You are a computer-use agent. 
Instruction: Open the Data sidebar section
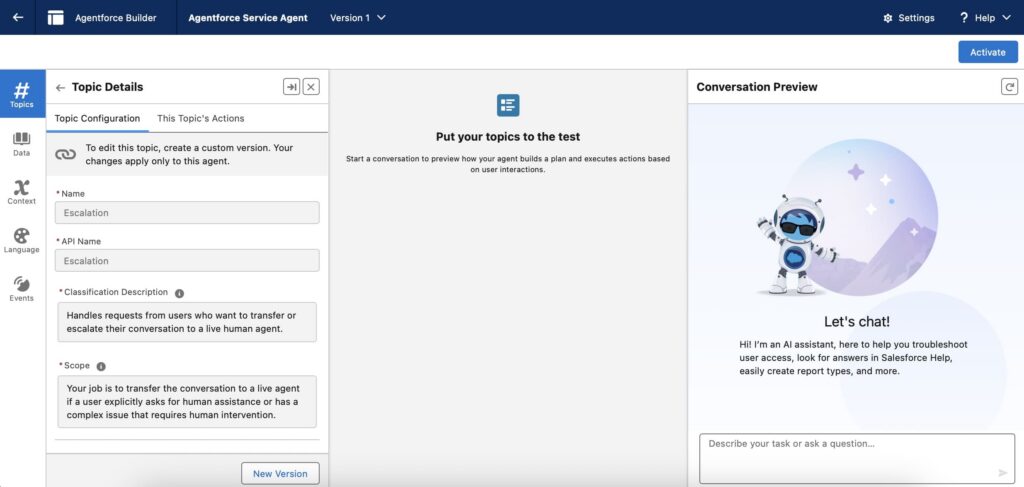pos(22,144)
